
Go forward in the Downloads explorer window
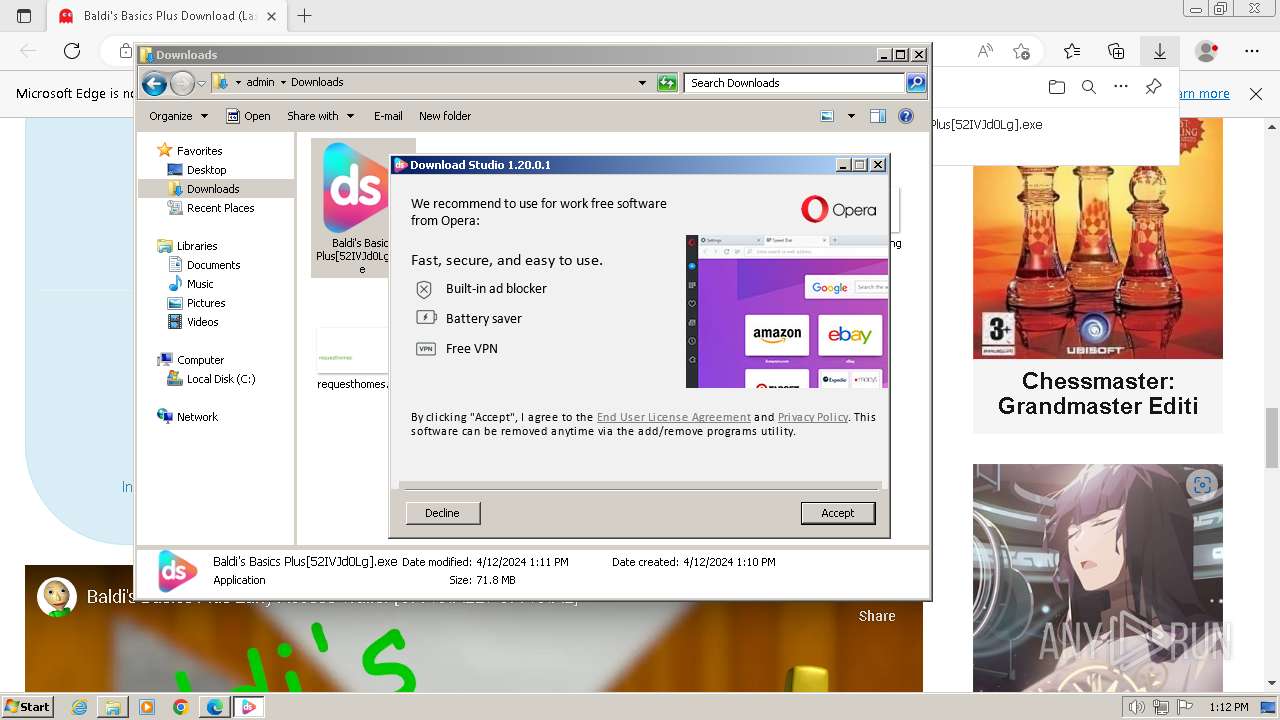[182, 84]
